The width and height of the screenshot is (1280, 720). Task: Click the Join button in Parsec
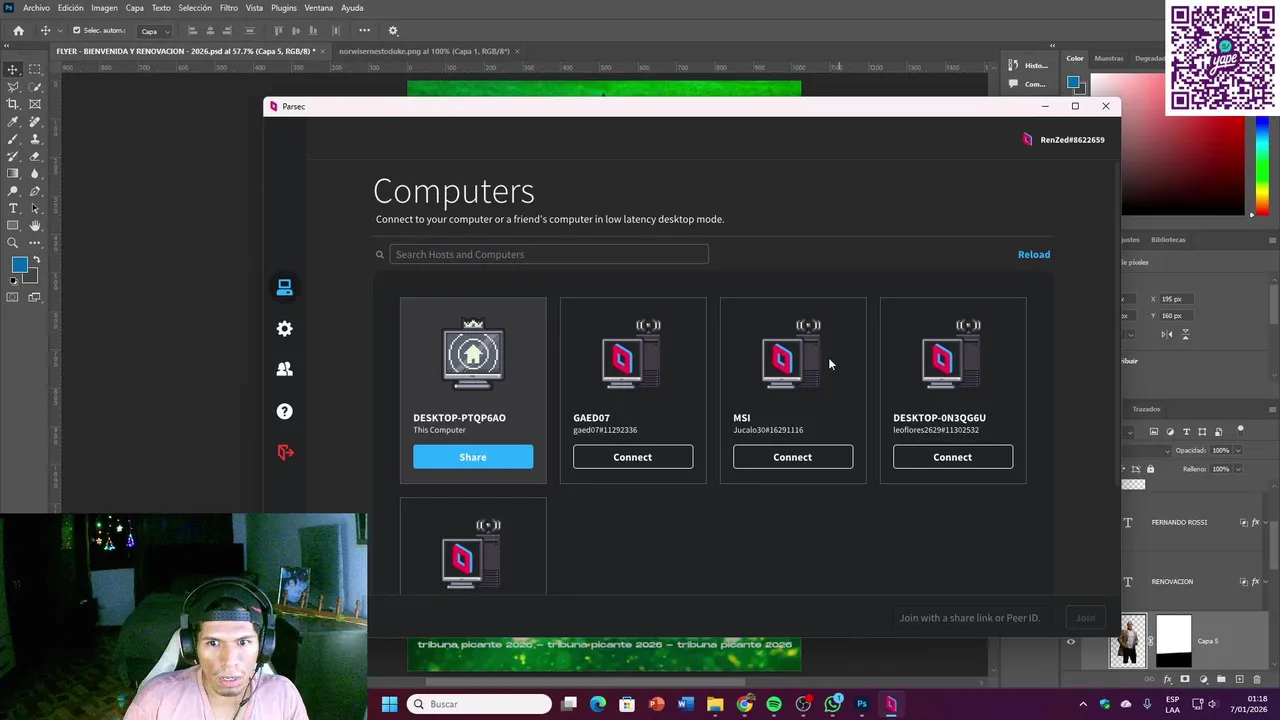click(x=1085, y=618)
